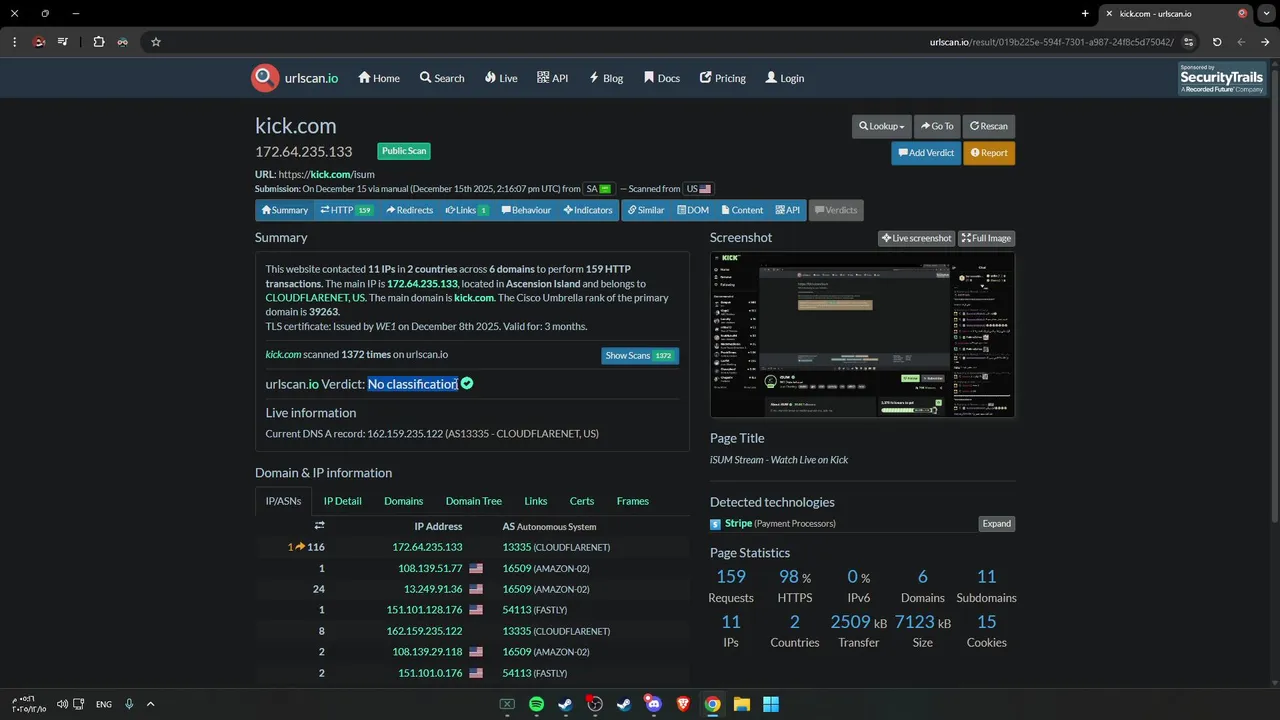Click the browser reload icon
Viewport: 1280px width, 720px height.
[1217, 42]
